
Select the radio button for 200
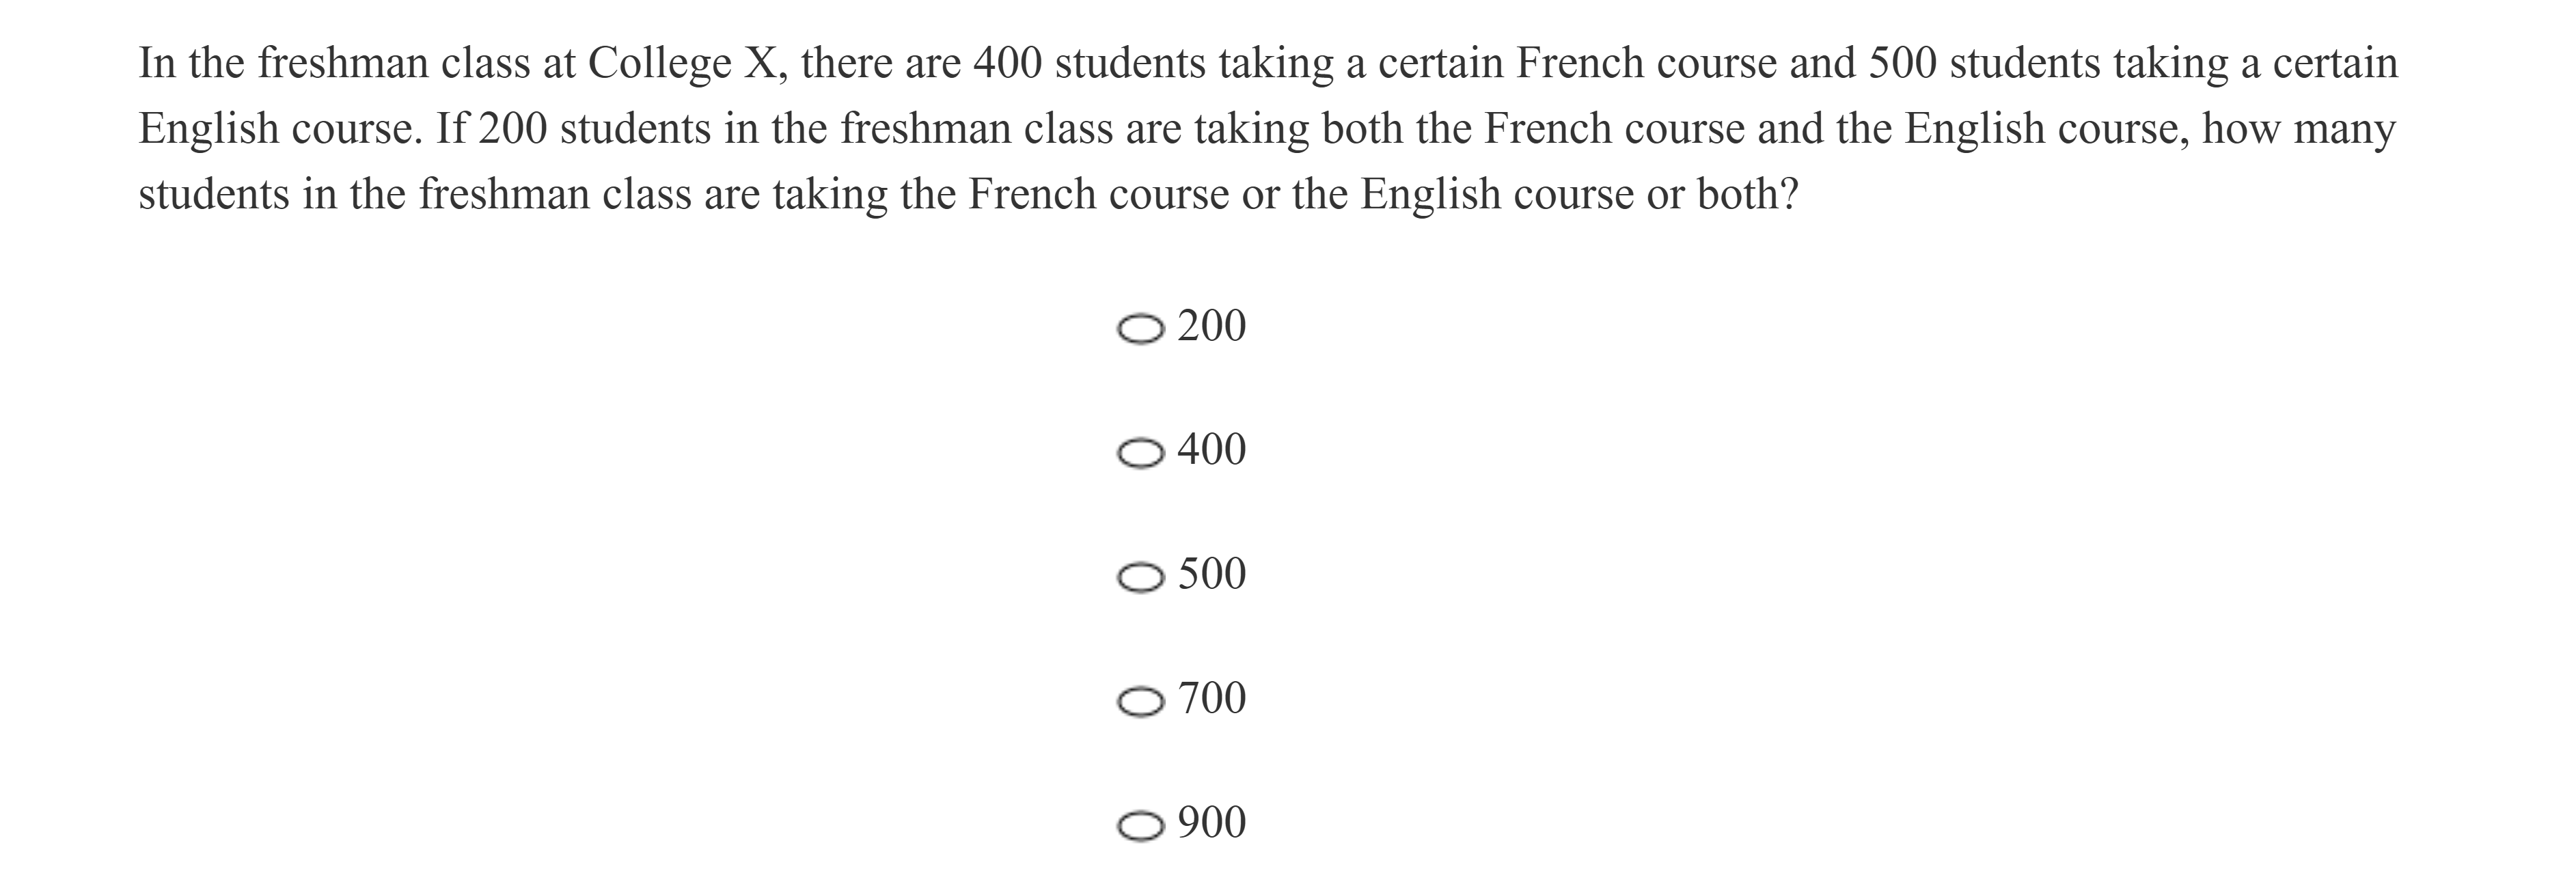[x=1140, y=330]
